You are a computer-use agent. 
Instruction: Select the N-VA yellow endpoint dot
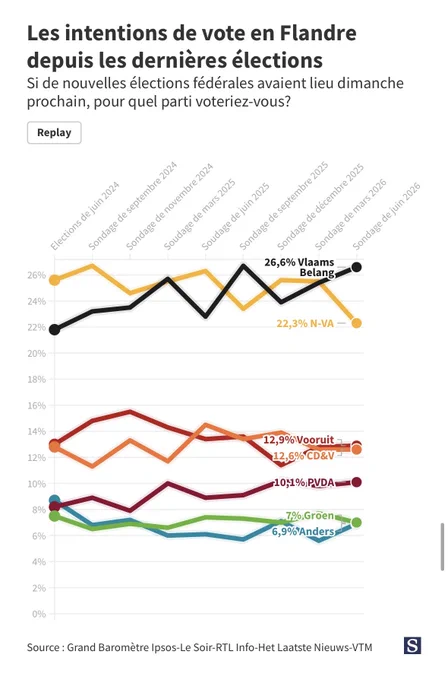[x=356, y=323]
